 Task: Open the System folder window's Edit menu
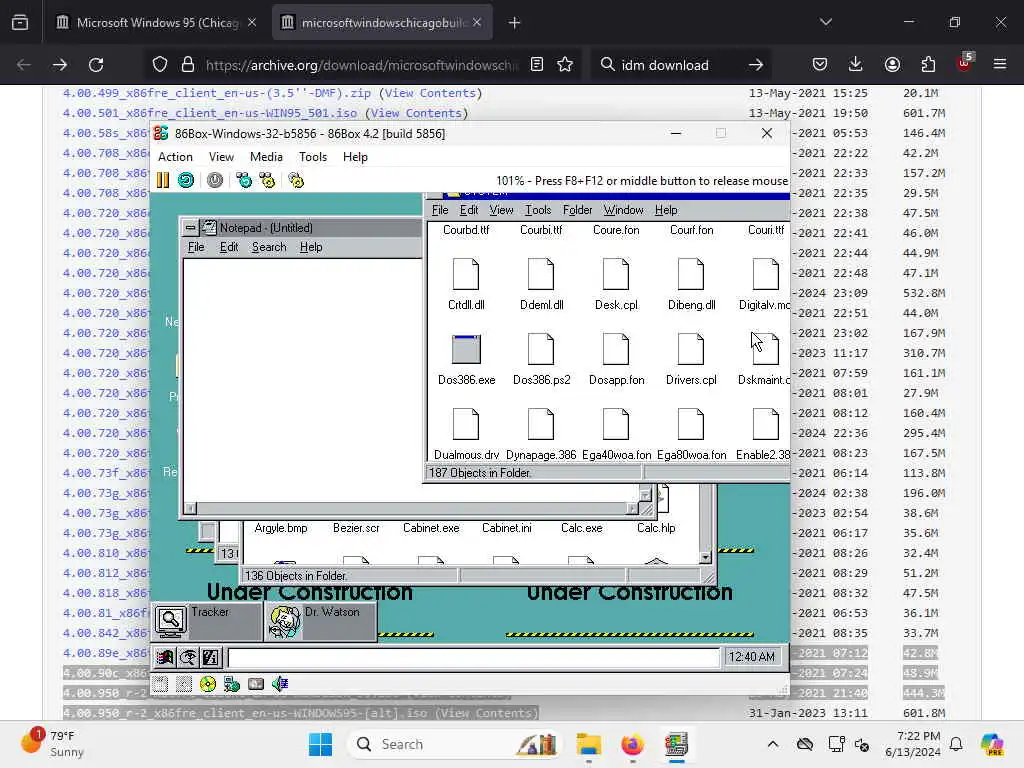coord(469,210)
